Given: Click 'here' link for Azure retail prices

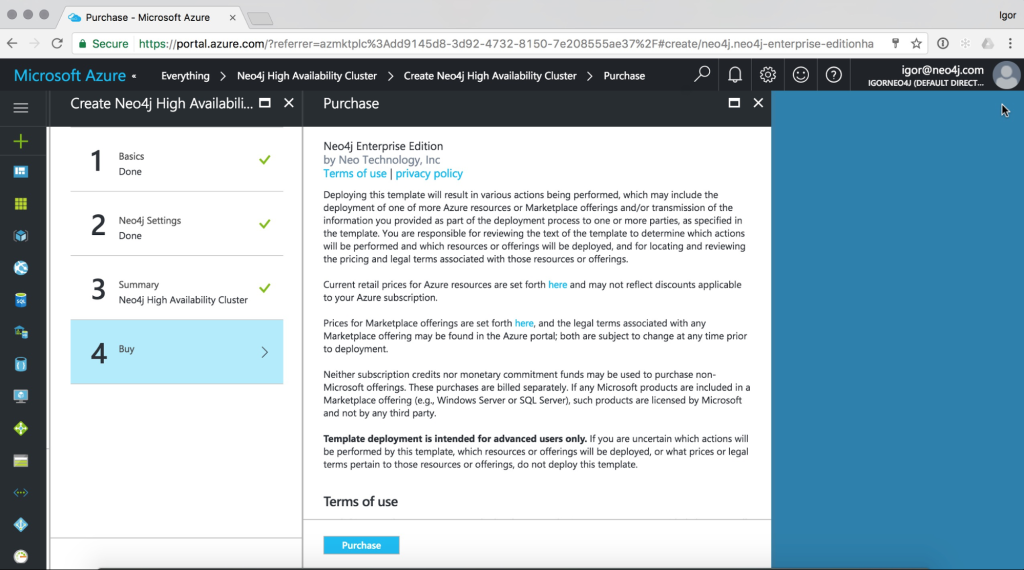Looking at the screenshot, I should coord(558,285).
